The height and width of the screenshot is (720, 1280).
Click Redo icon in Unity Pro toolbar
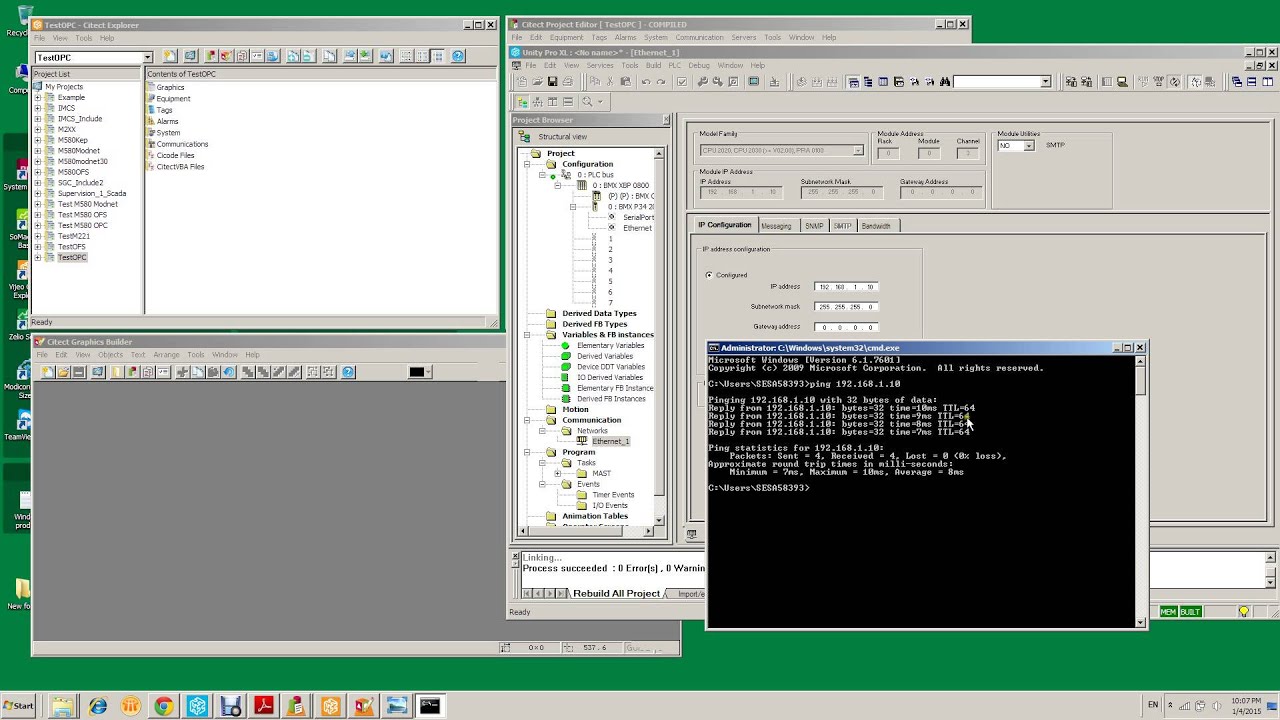661,82
